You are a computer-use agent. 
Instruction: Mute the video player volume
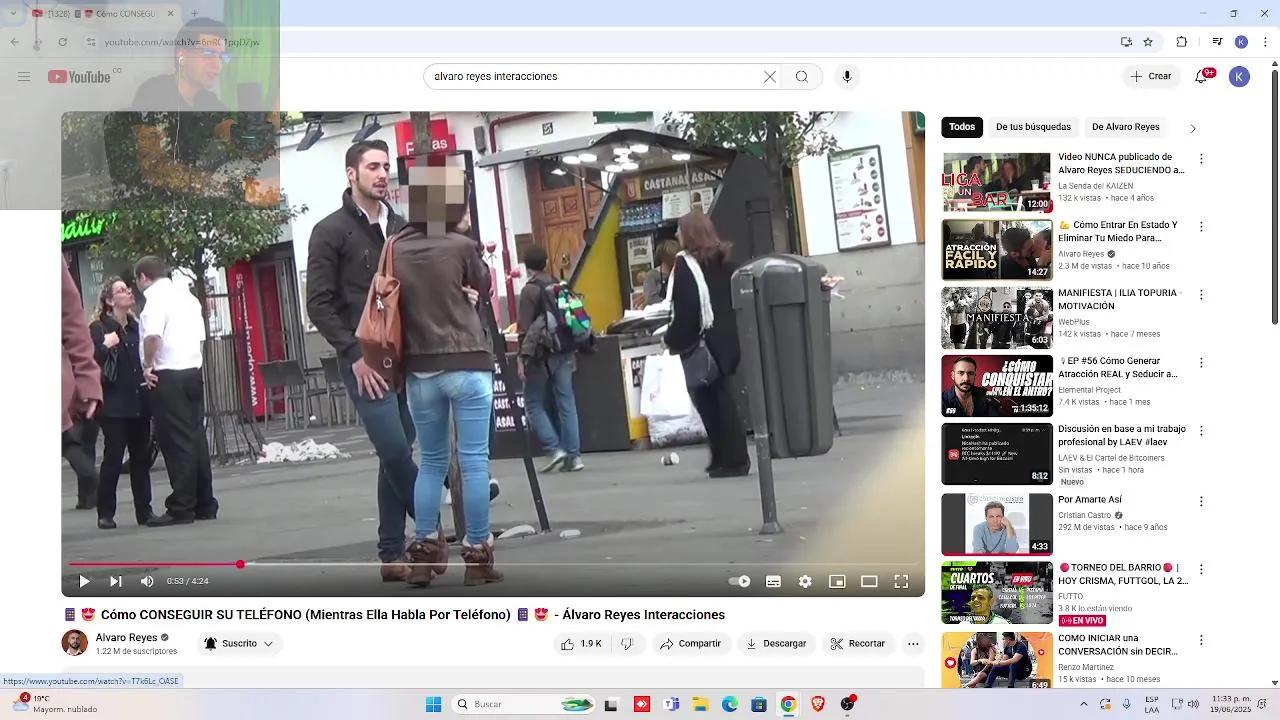[147, 581]
